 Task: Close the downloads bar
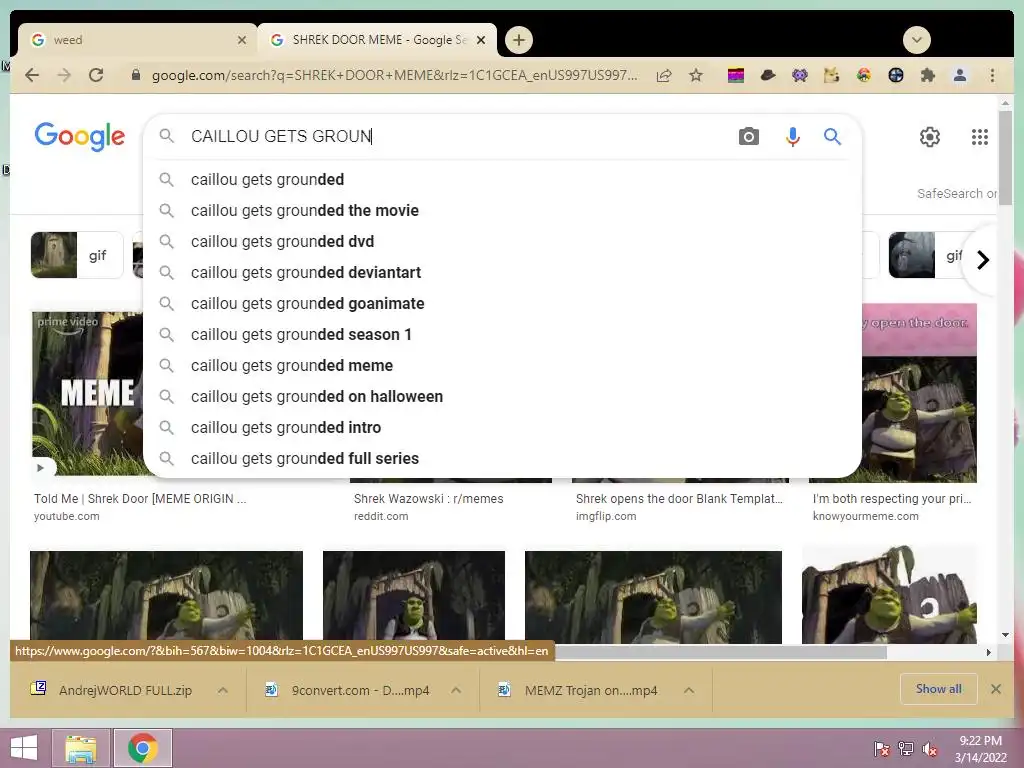tap(995, 689)
